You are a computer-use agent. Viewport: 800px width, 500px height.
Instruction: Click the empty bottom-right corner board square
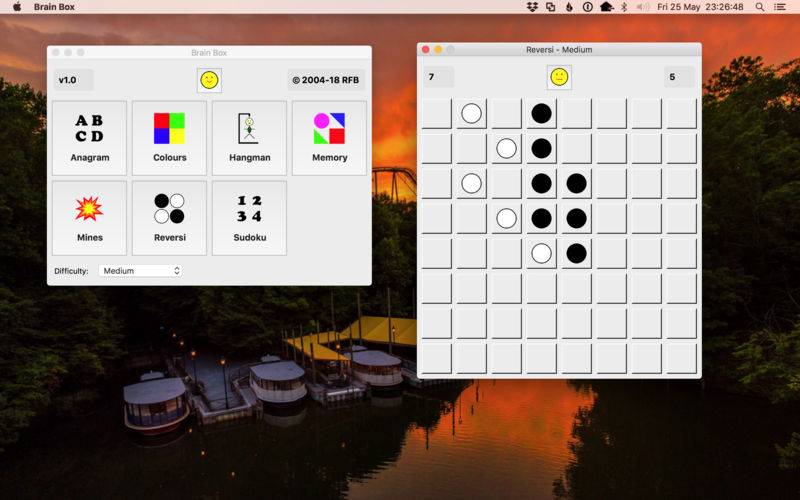[682, 358]
